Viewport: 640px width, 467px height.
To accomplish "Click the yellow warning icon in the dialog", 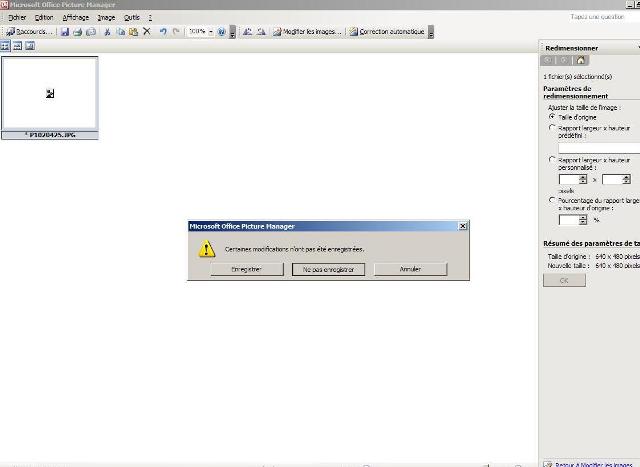I will tap(206, 248).
